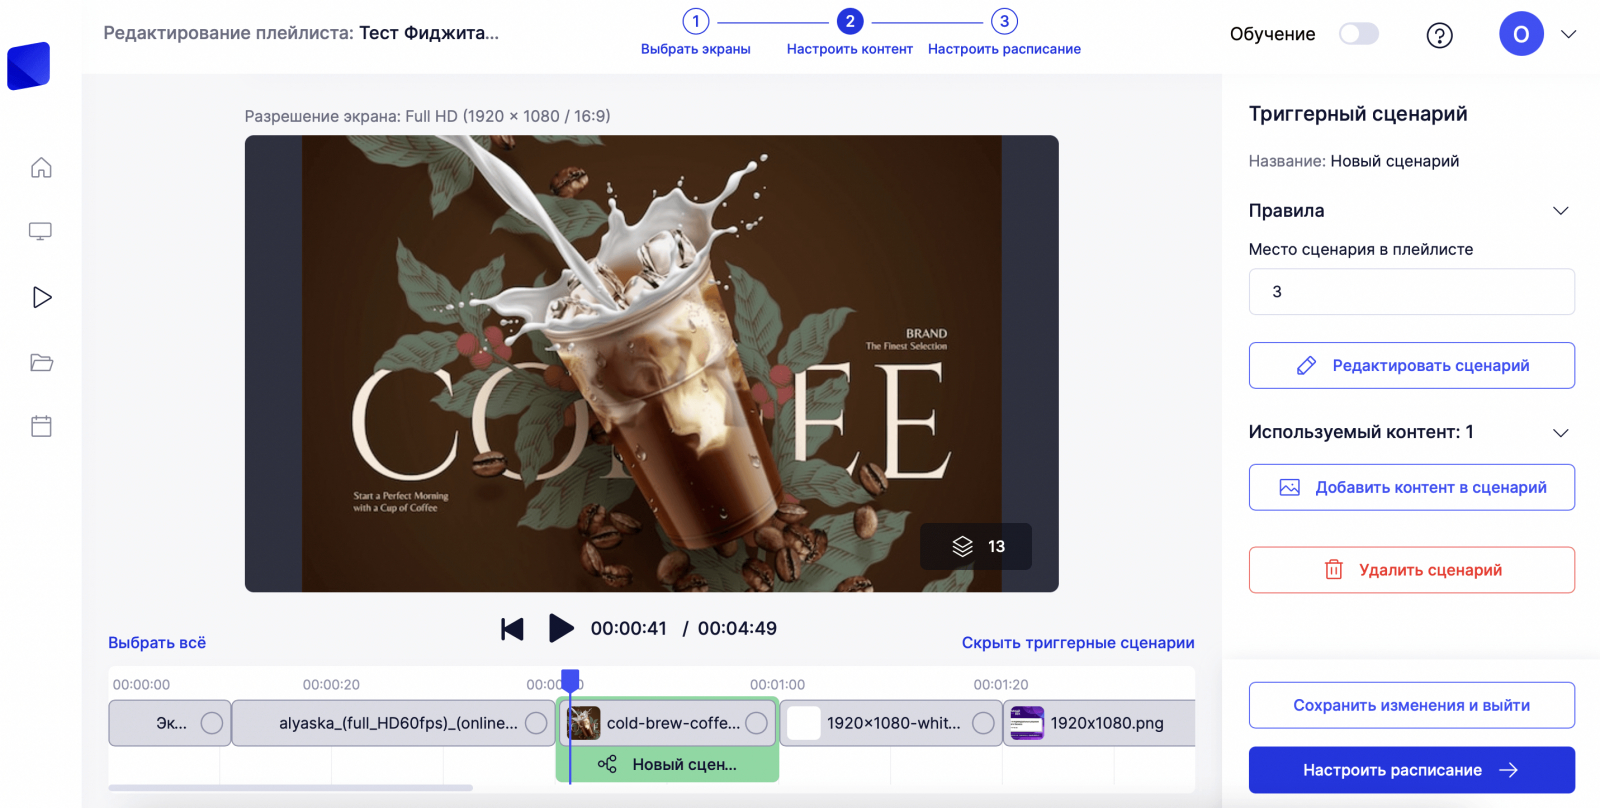Click the Выбрать всё link
Image resolution: width=1600 pixels, height=808 pixels.
157,643
